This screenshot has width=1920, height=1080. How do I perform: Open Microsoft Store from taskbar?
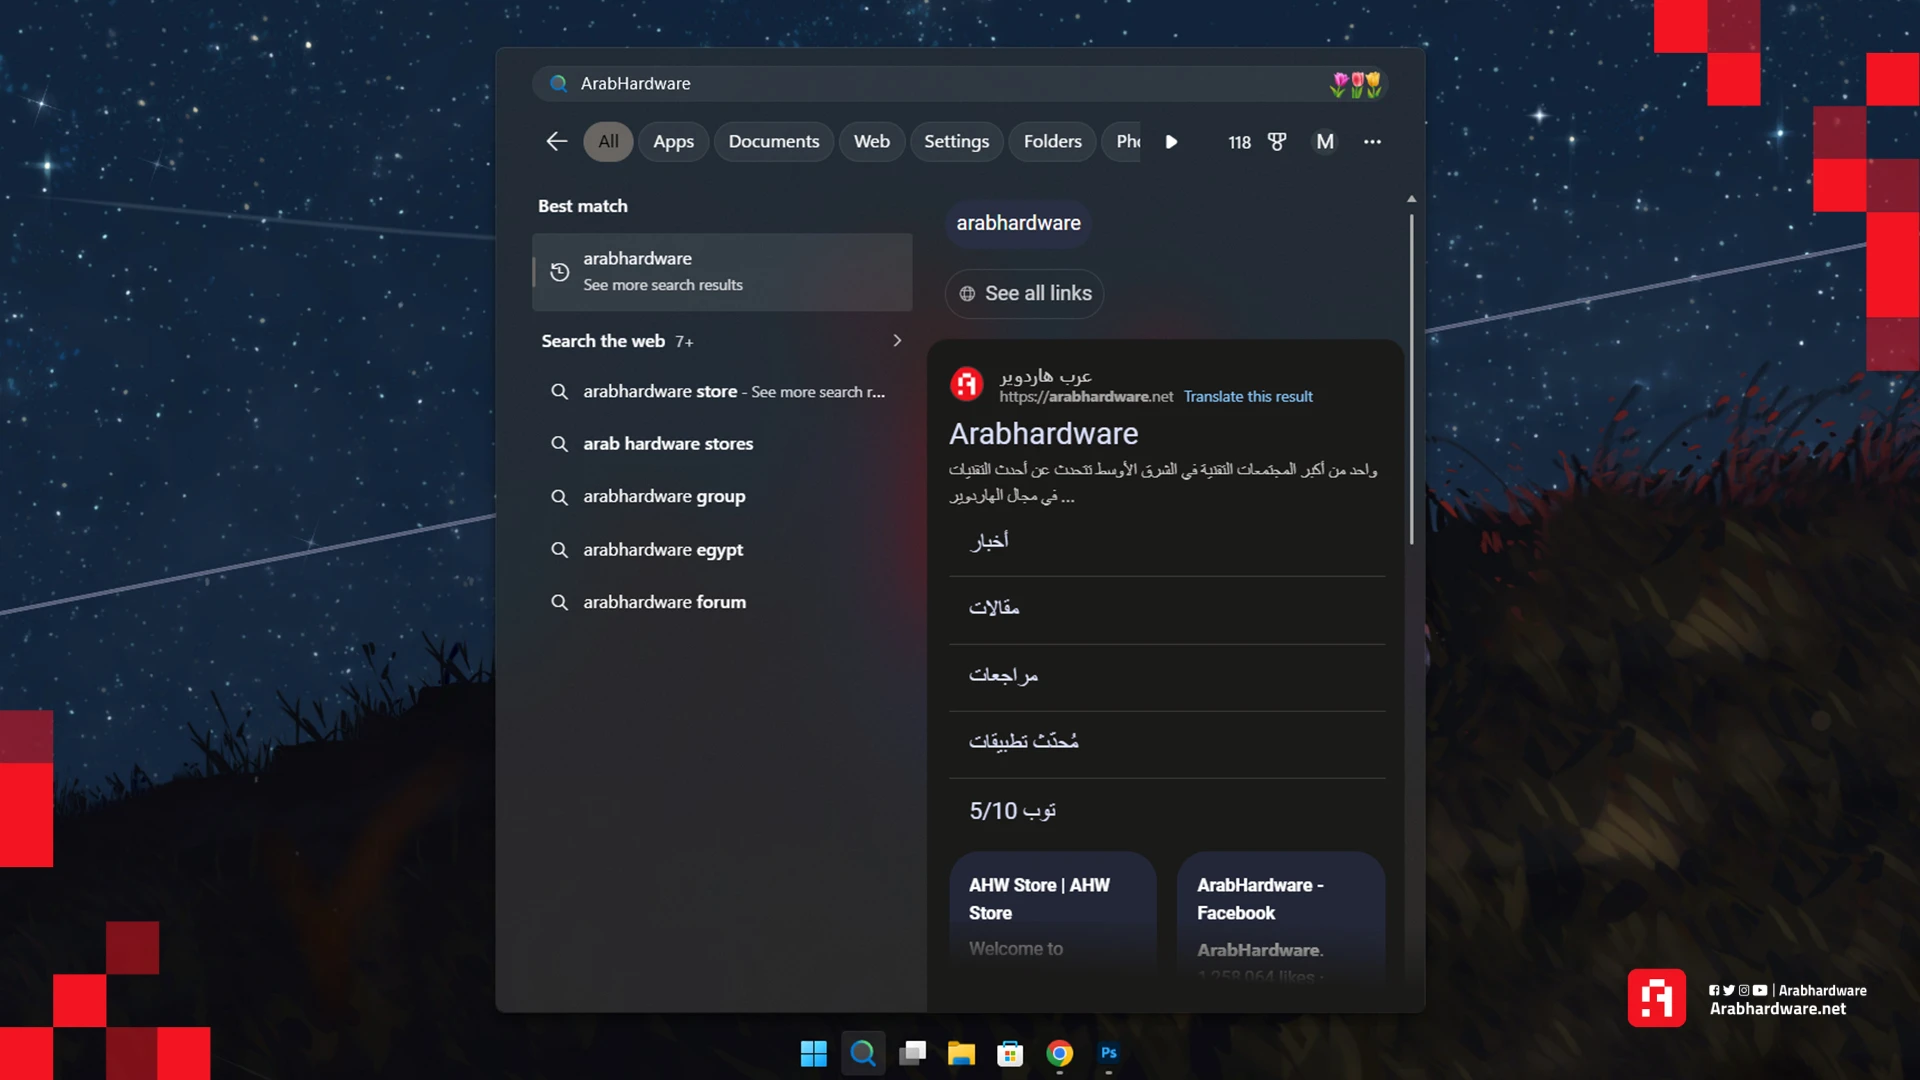point(1010,1053)
